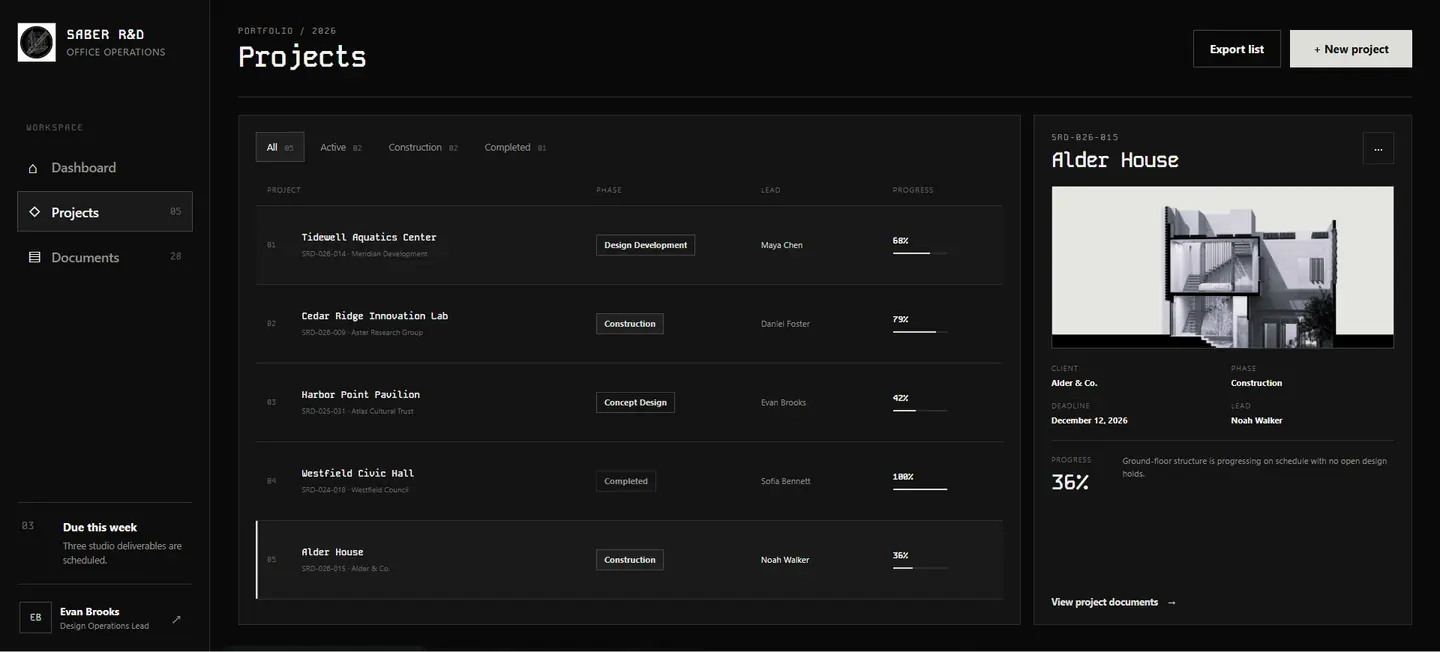Switch to the Active filter tab
The image size is (1440, 652).
[341, 147]
